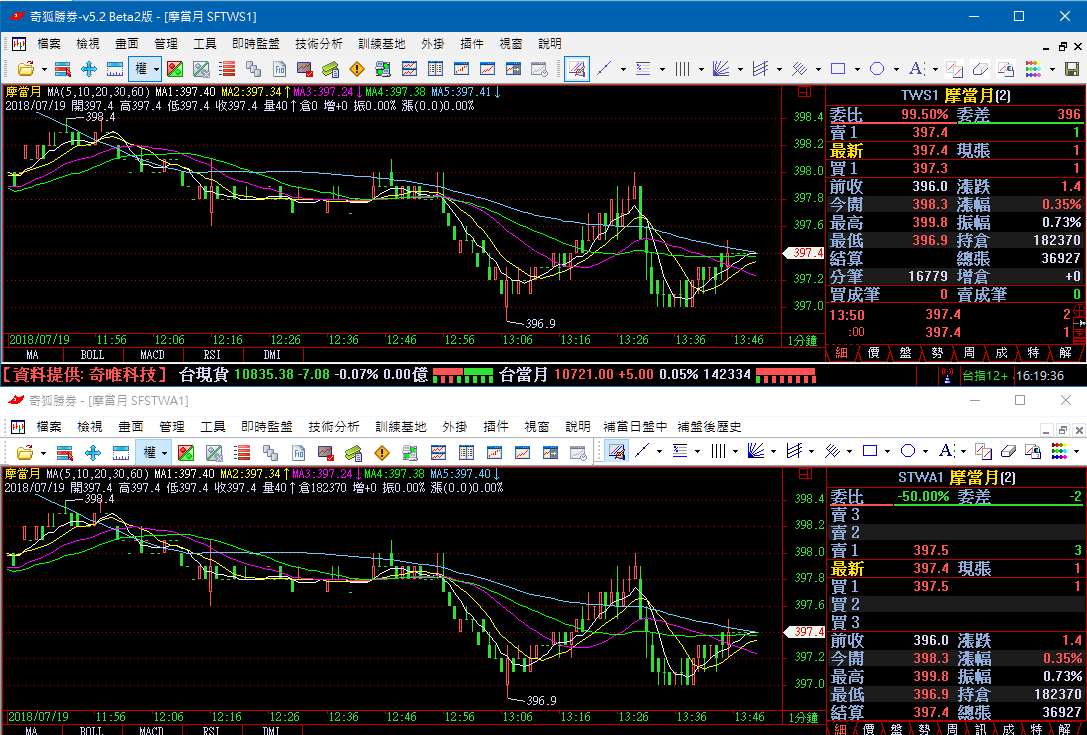Click the open folder icon in top window toolbar
1087x735 pixels.
tap(23, 69)
